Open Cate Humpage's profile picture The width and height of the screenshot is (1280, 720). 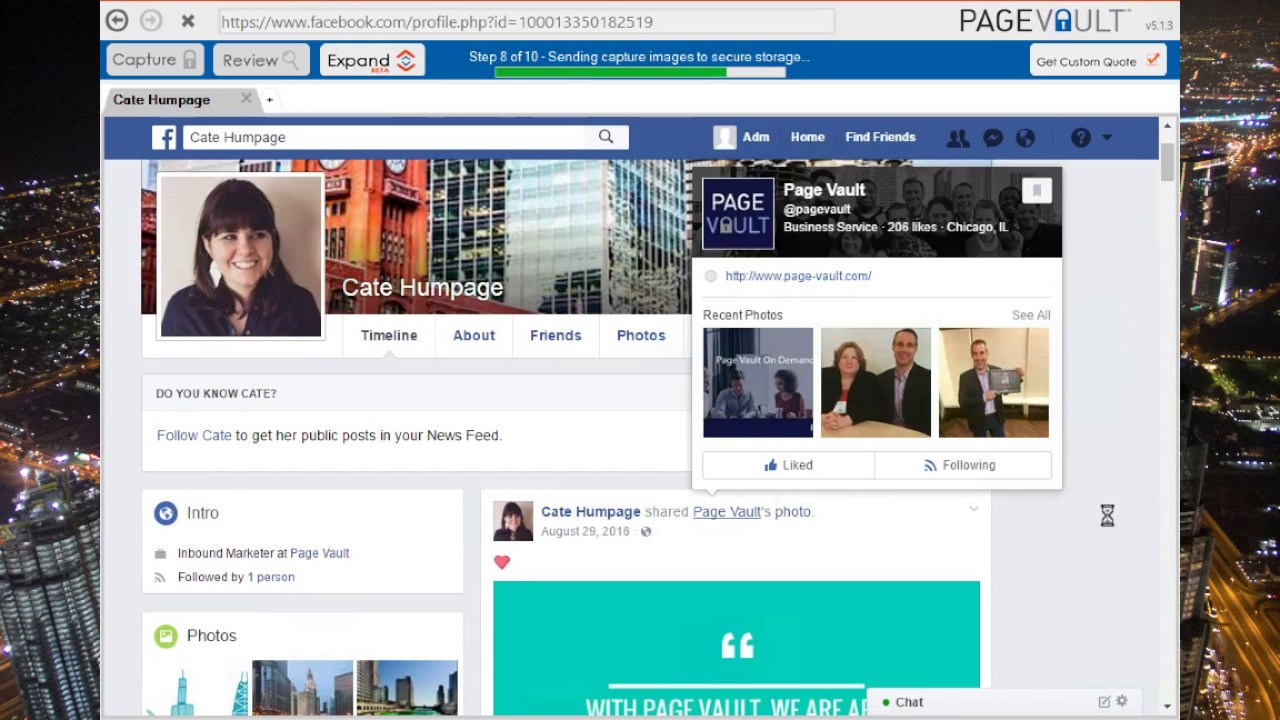pos(241,257)
